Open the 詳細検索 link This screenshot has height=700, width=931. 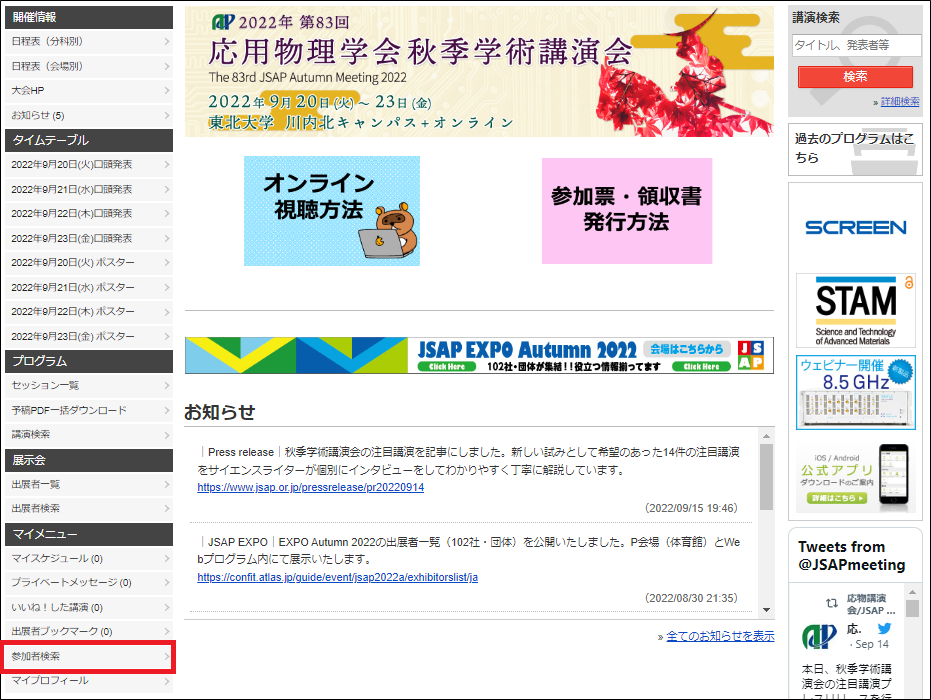tap(899, 102)
